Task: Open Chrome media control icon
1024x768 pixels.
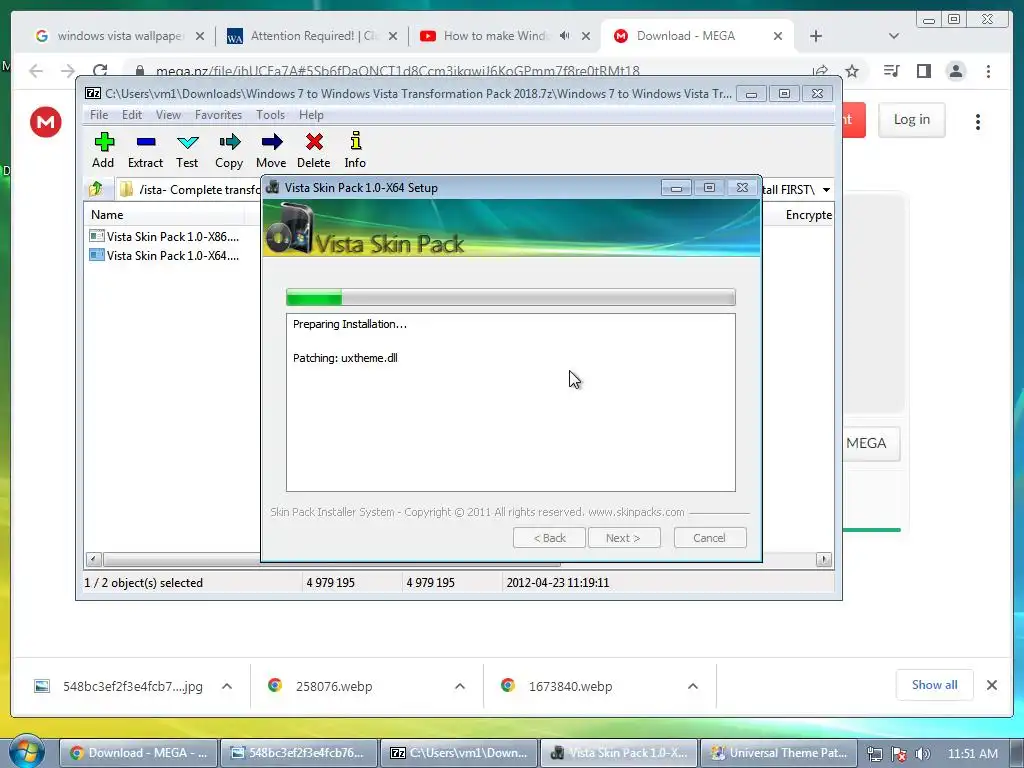Action: pyautogui.click(x=891, y=71)
